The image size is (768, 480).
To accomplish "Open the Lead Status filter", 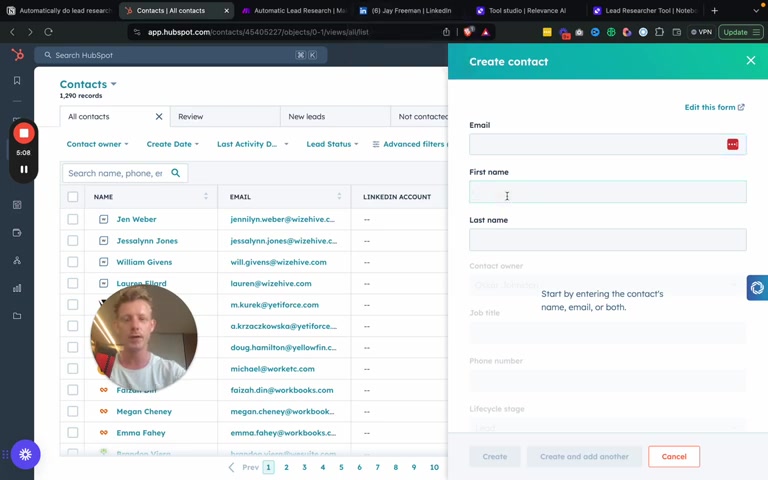I will (332, 144).
